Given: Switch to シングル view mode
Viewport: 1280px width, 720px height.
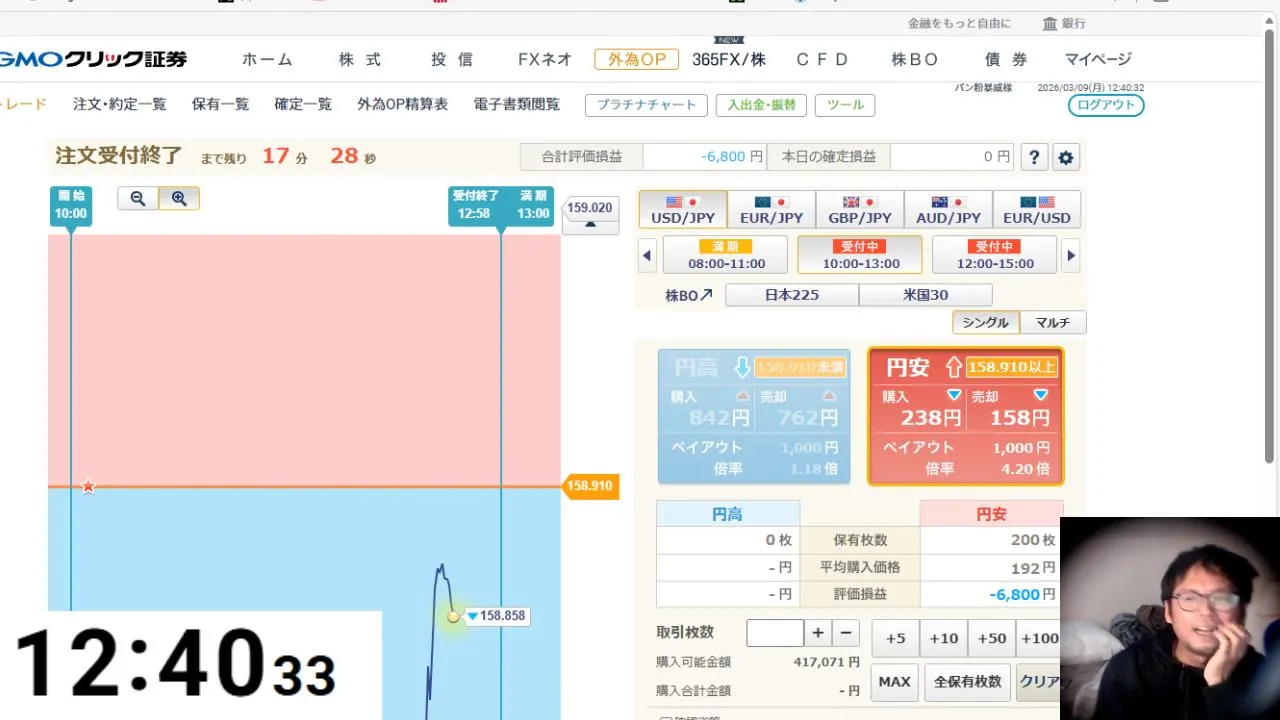Looking at the screenshot, I should pyautogui.click(x=986, y=322).
